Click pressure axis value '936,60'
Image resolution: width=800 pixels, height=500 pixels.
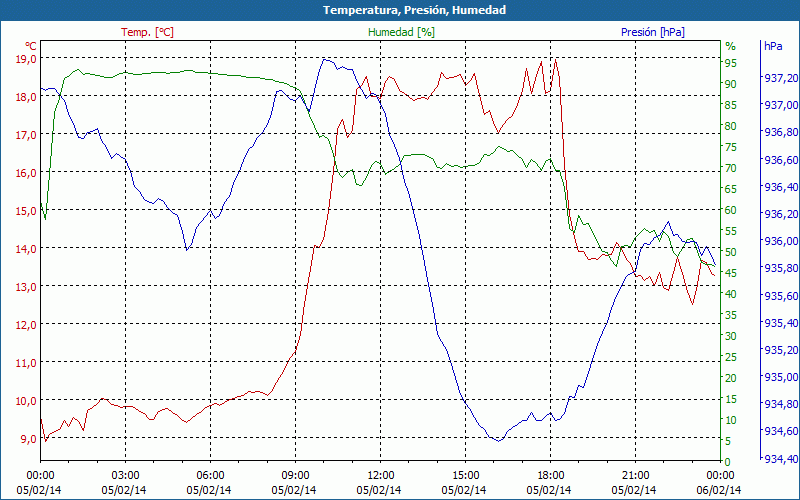click(x=781, y=160)
